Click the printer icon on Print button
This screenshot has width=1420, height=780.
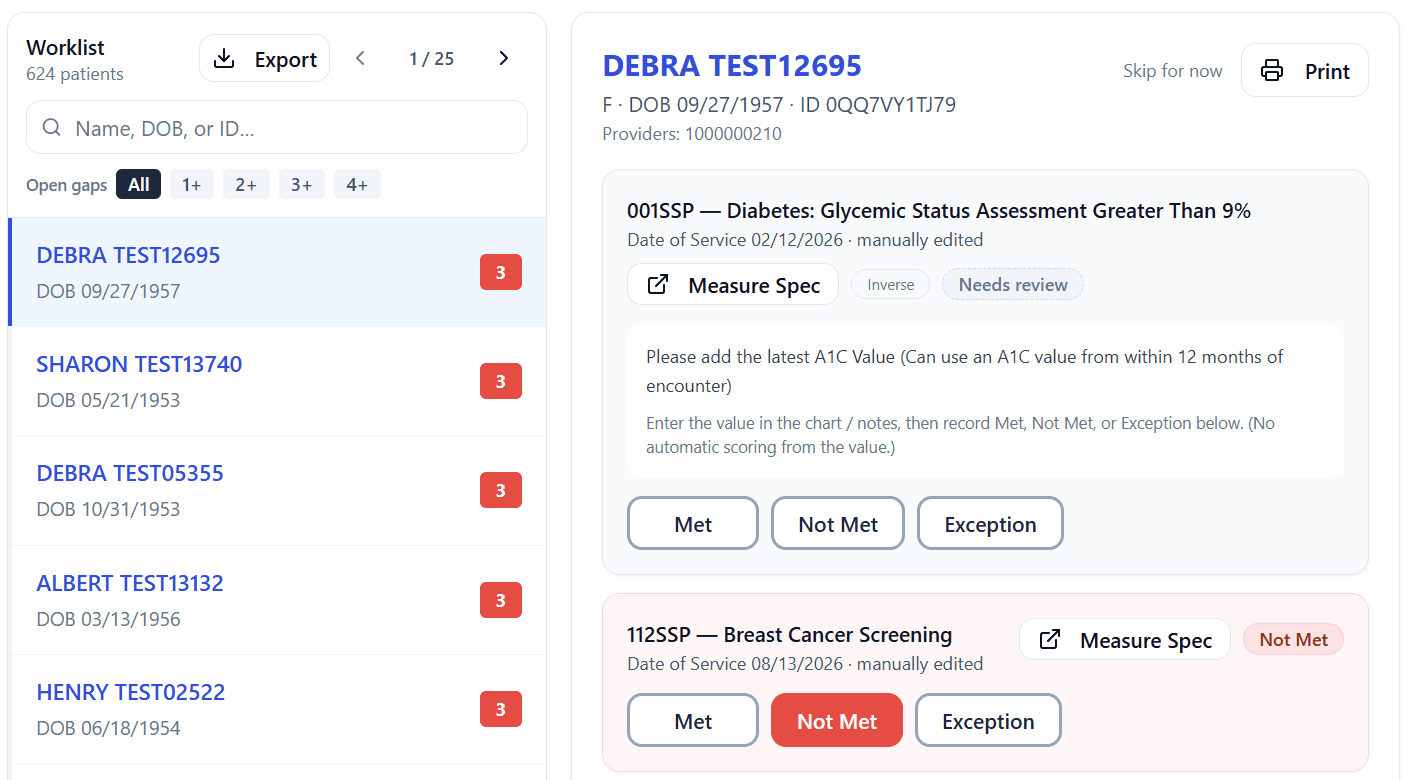[x=1272, y=71]
